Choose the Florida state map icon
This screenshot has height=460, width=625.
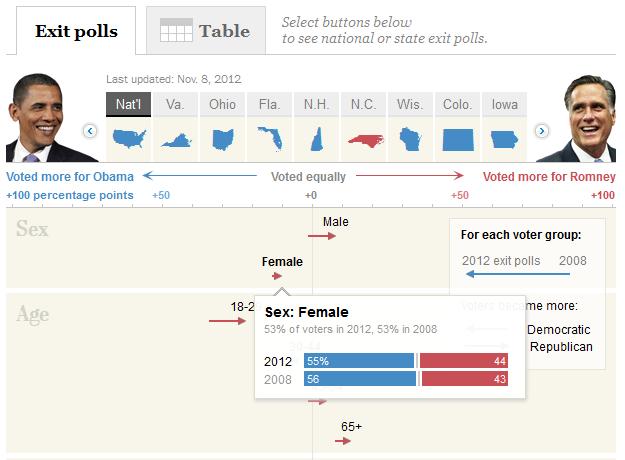tap(270, 139)
